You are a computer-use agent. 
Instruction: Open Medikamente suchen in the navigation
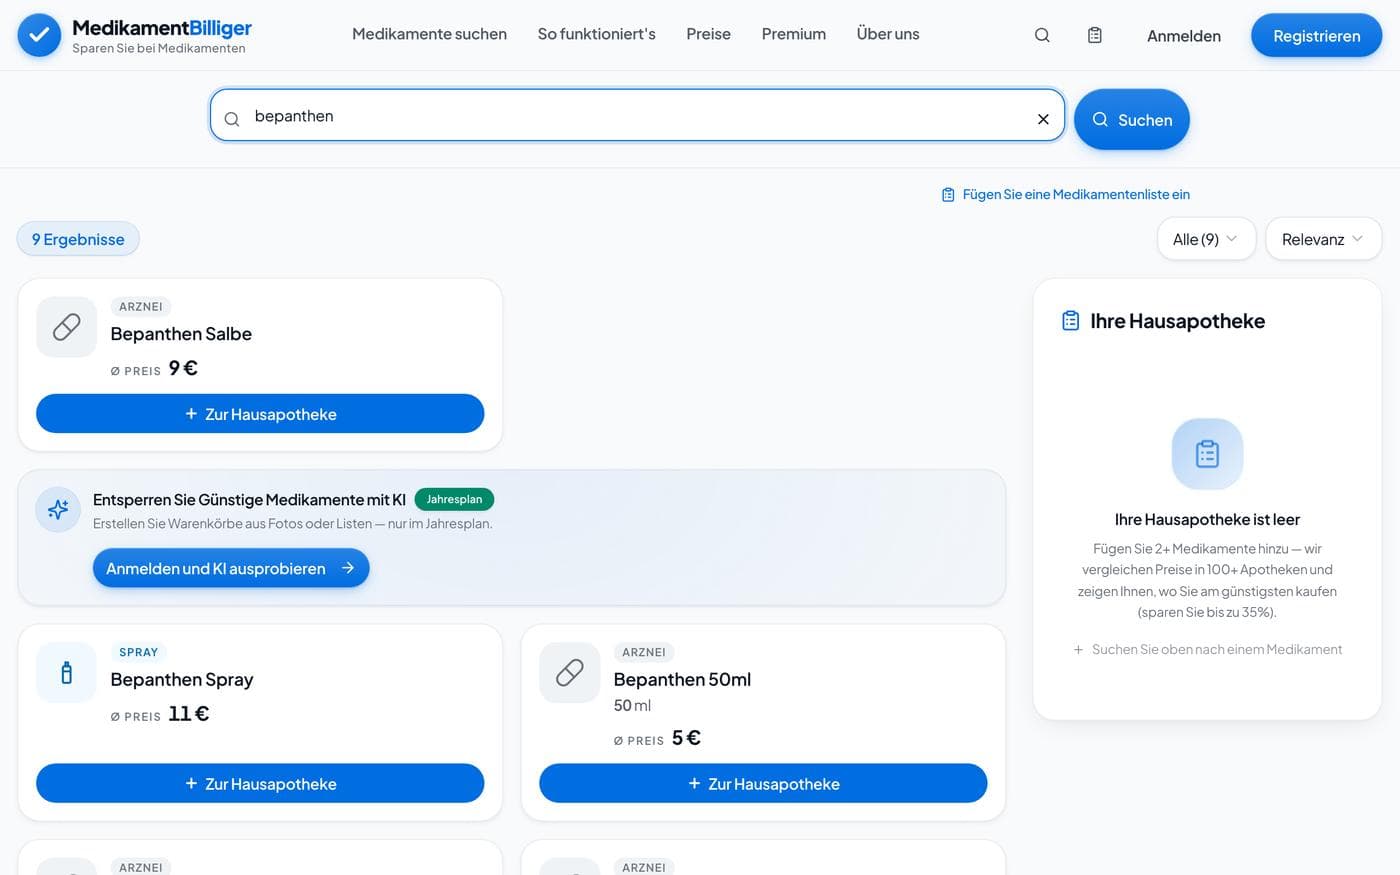click(429, 34)
